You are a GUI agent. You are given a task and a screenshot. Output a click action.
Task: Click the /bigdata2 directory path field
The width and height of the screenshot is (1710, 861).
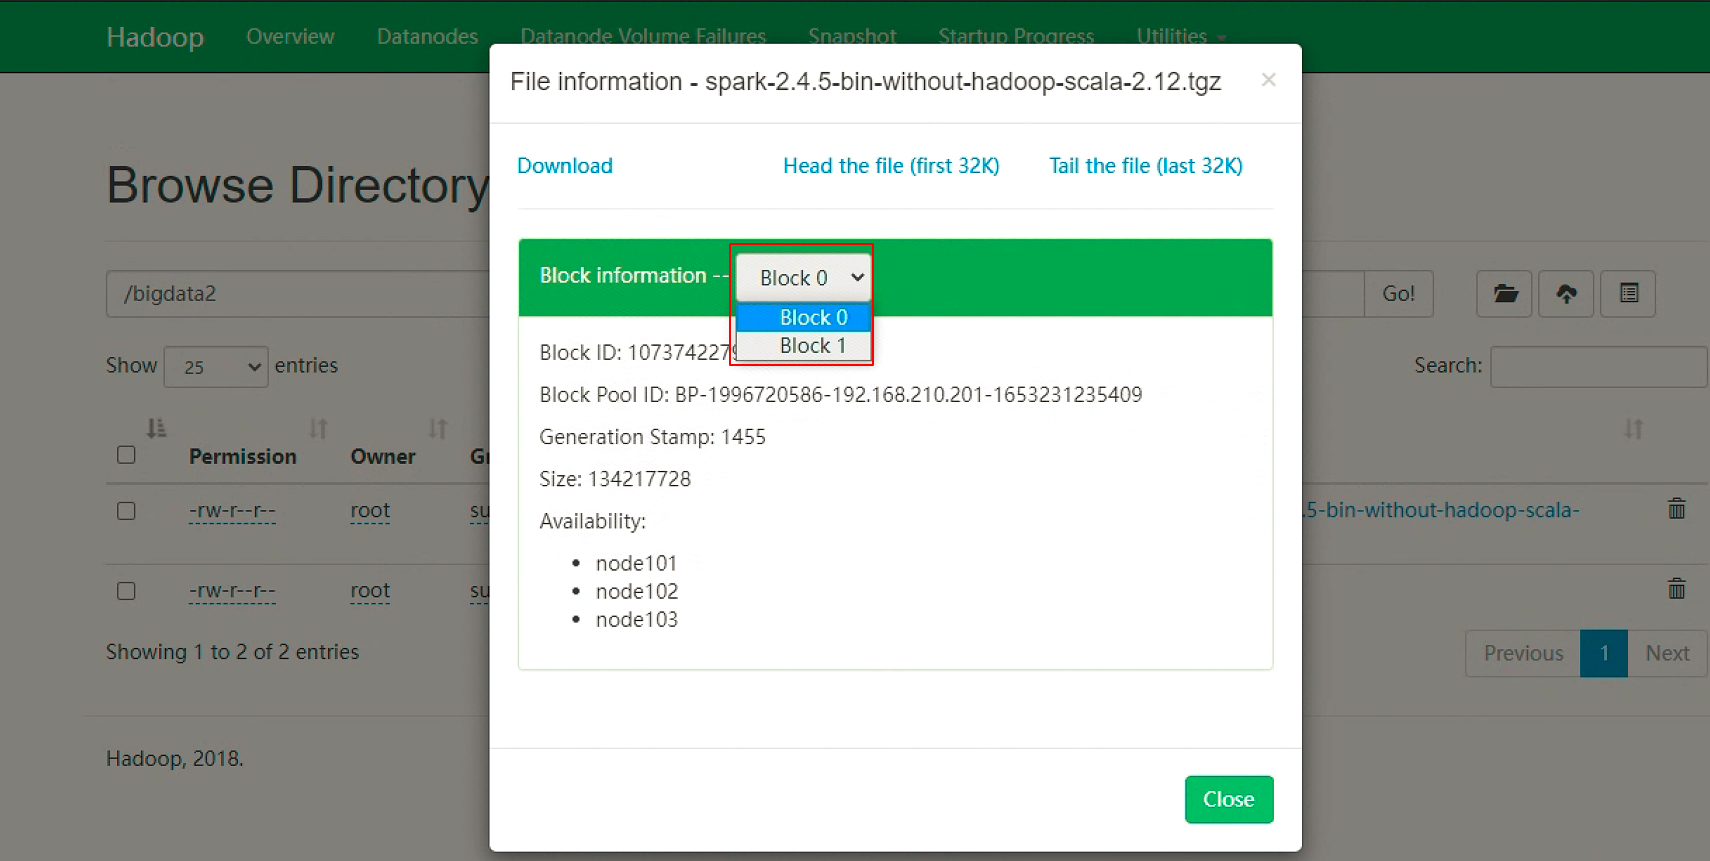tap(298, 294)
